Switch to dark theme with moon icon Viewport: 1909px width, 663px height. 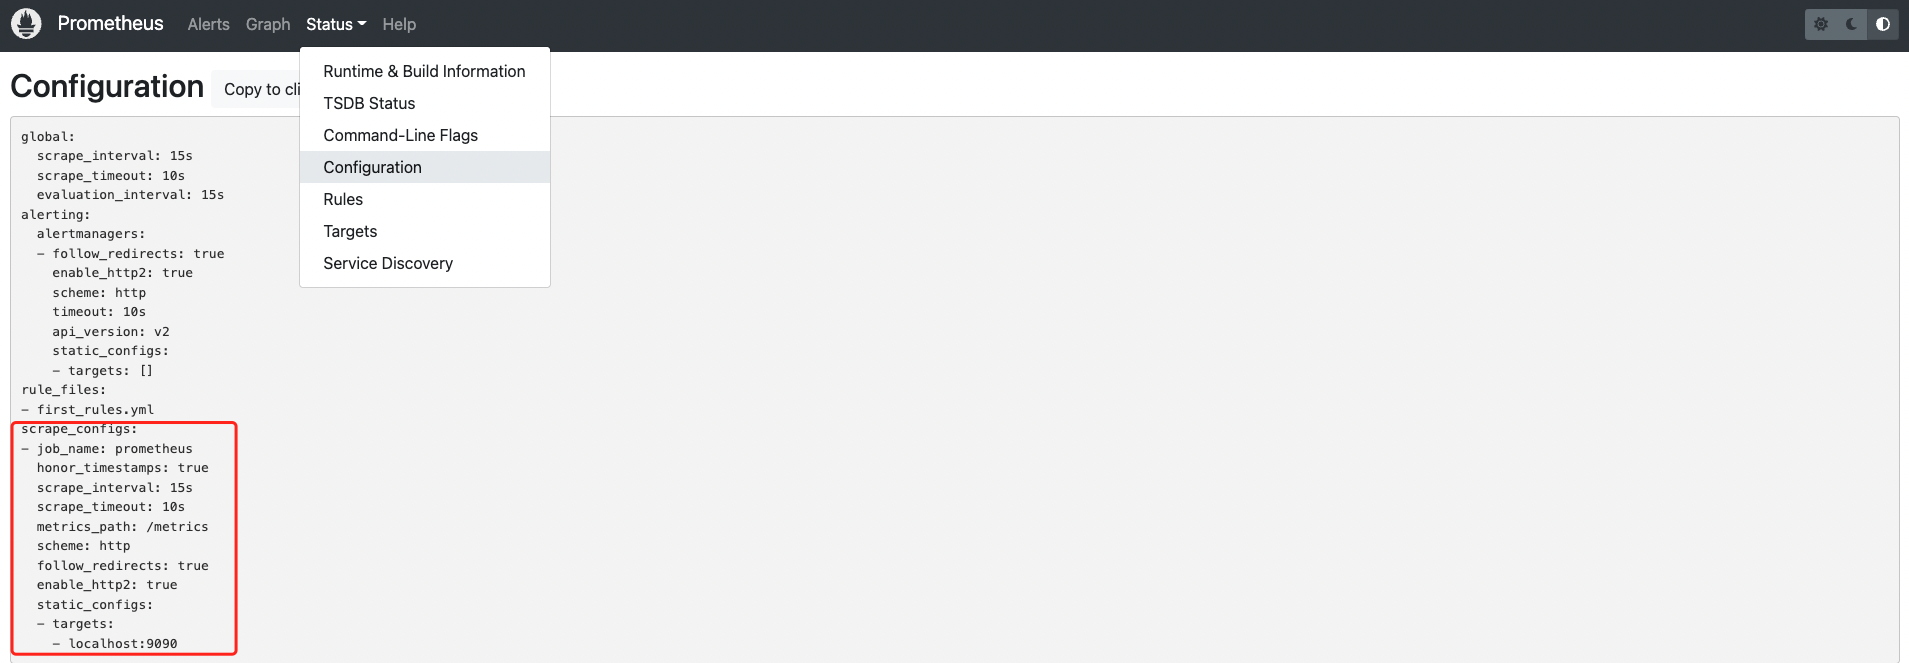click(1852, 24)
